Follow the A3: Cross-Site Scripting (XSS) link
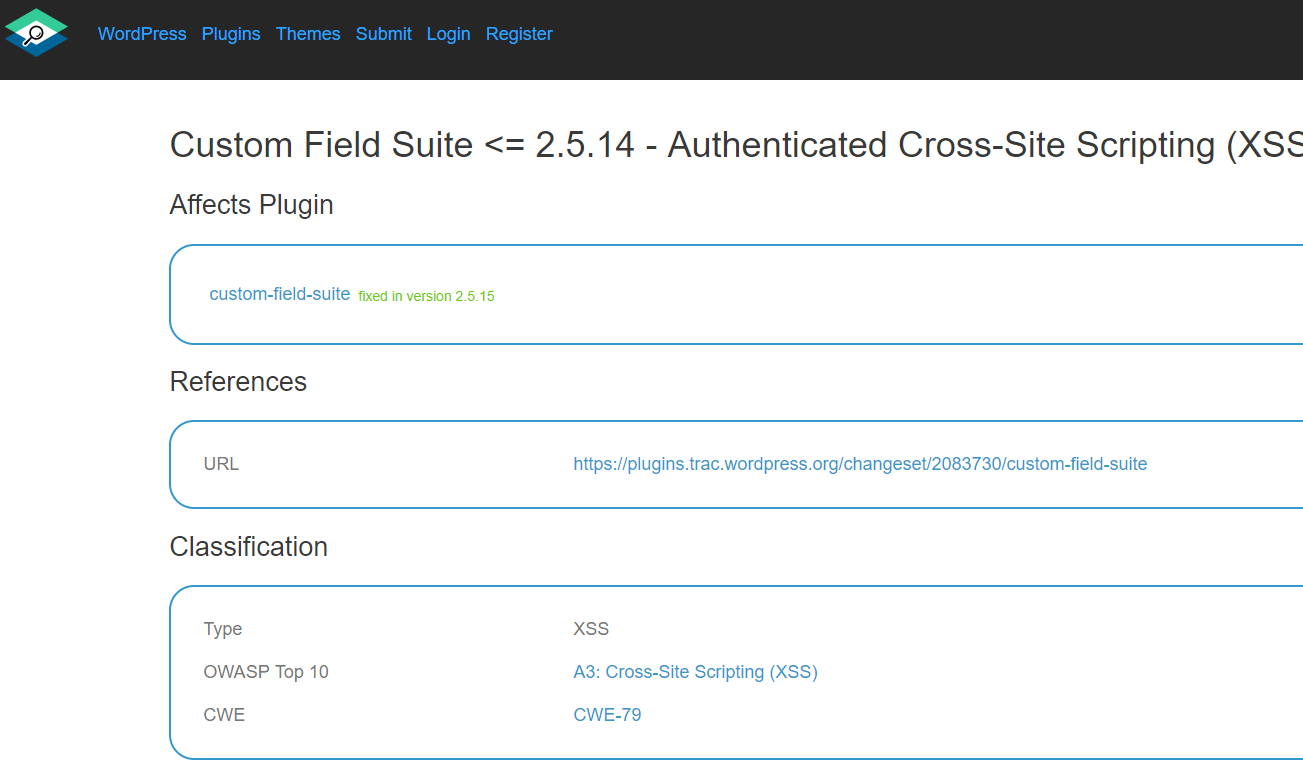This screenshot has width=1303, height=774. (x=695, y=672)
